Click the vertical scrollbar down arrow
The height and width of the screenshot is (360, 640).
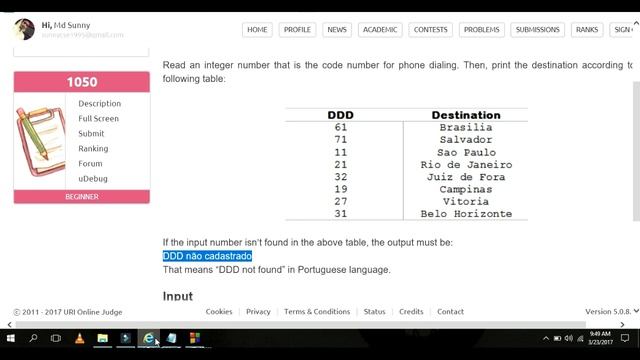click(636, 311)
